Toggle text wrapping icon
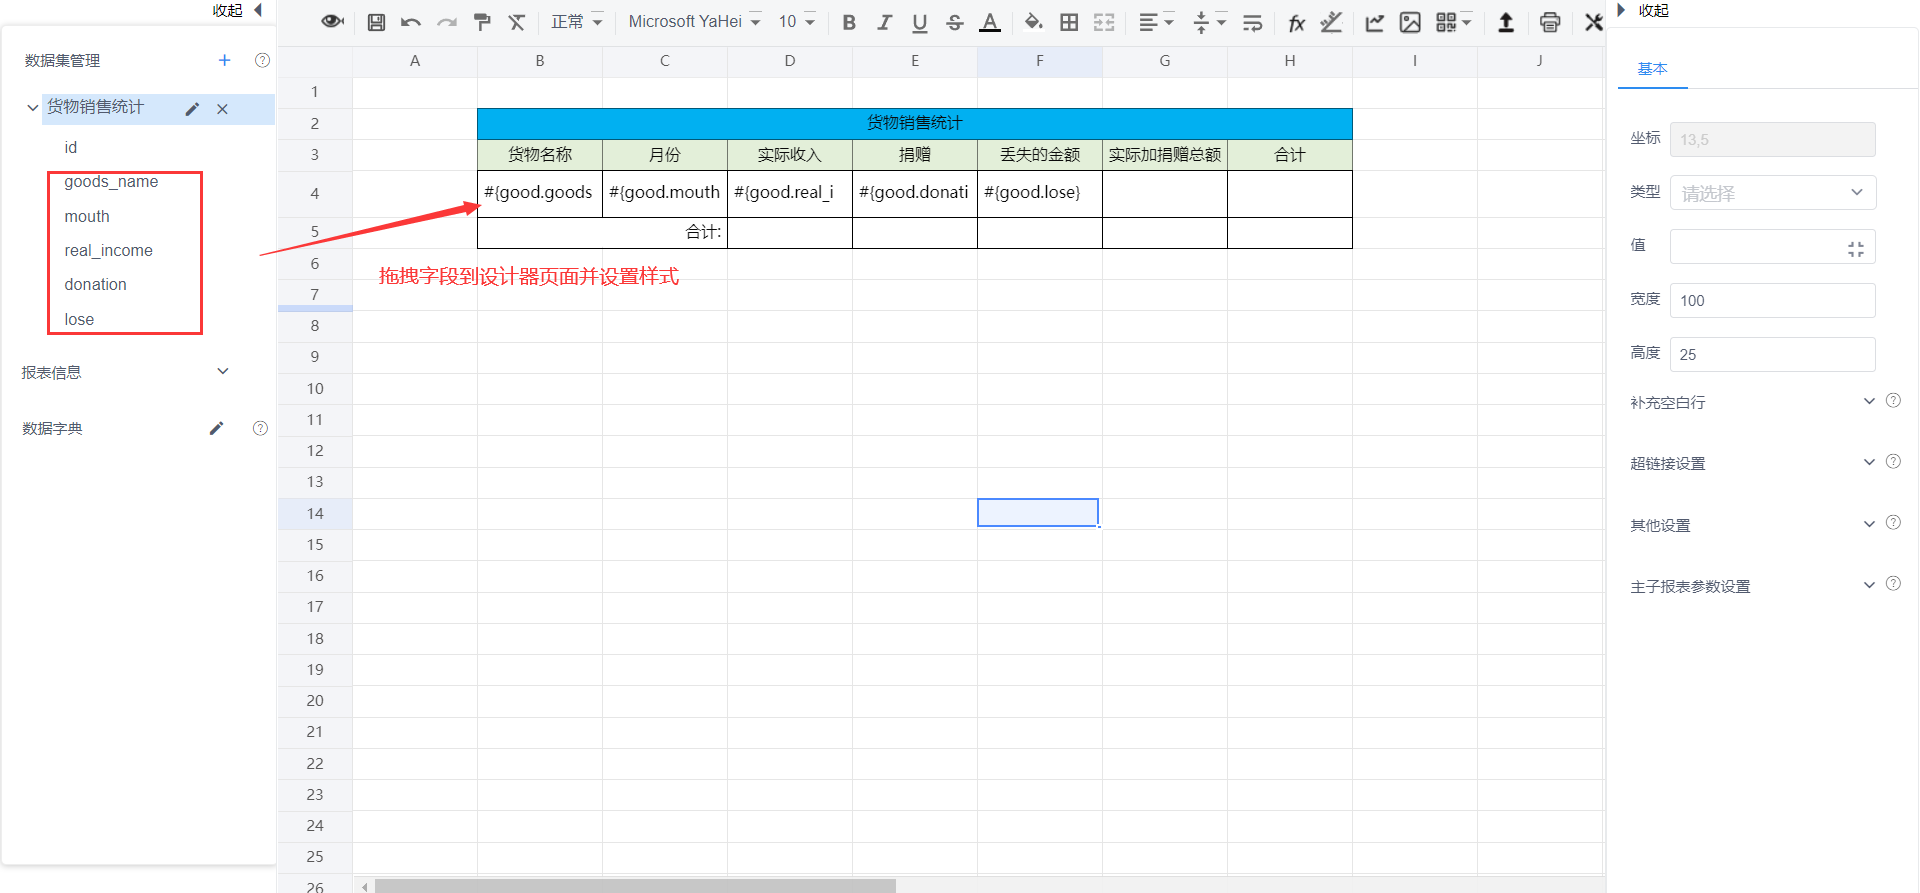This screenshot has height=893, width=1920. pos(1253,22)
